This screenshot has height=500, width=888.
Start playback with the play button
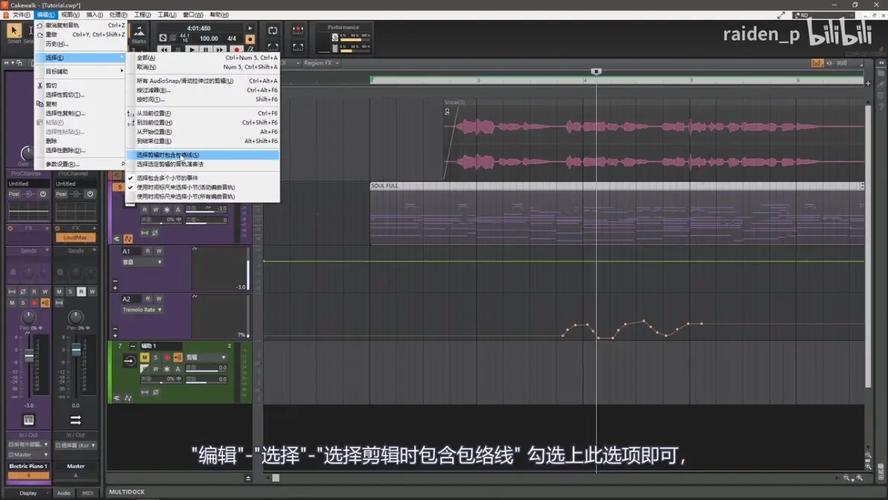[191, 50]
